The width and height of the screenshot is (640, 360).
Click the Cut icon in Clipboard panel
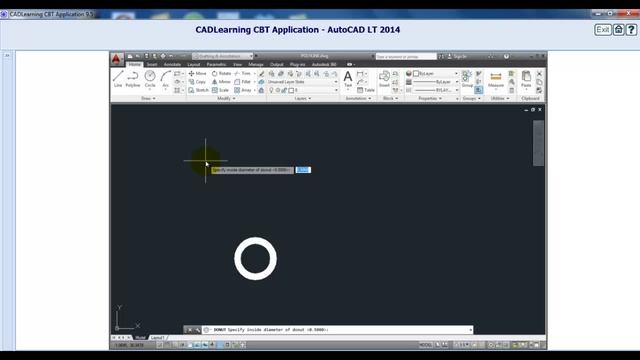[x=539, y=73]
